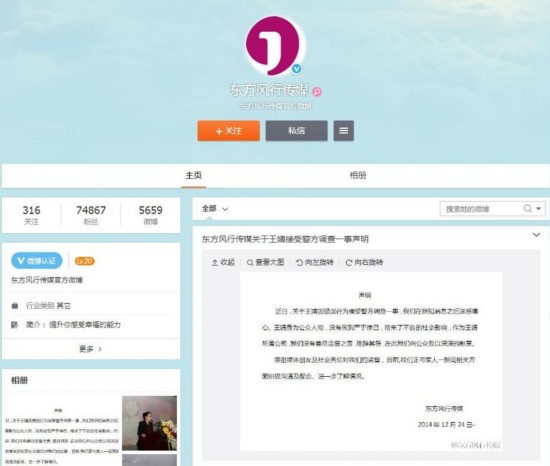Switch to the 主页 tab

click(194, 175)
